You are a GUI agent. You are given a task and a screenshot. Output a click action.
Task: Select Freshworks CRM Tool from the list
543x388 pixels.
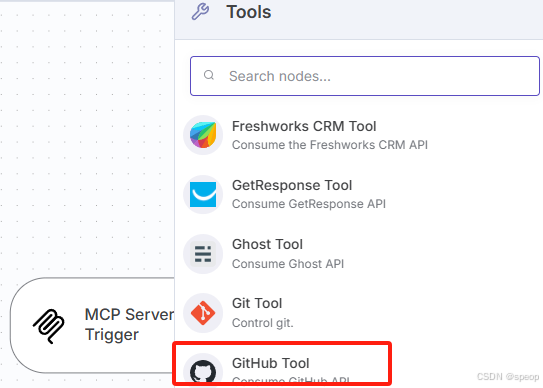[x=359, y=135]
